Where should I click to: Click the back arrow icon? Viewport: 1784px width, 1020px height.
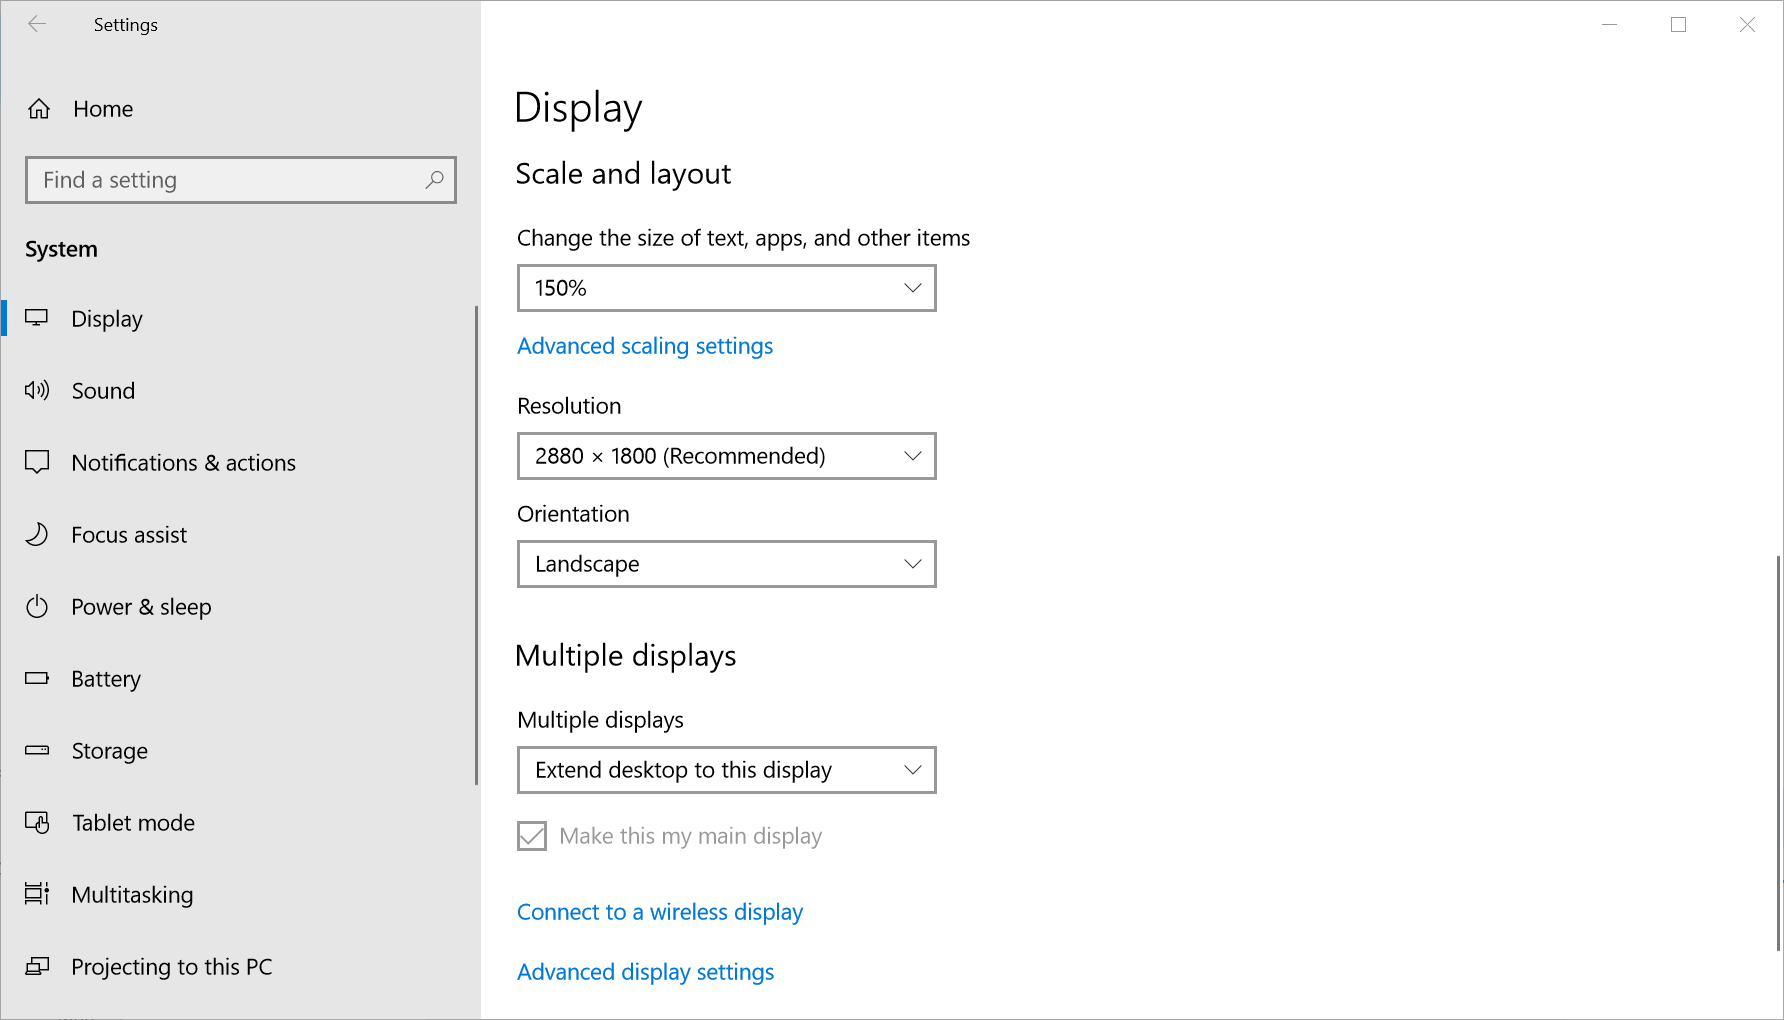pos(37,25)
